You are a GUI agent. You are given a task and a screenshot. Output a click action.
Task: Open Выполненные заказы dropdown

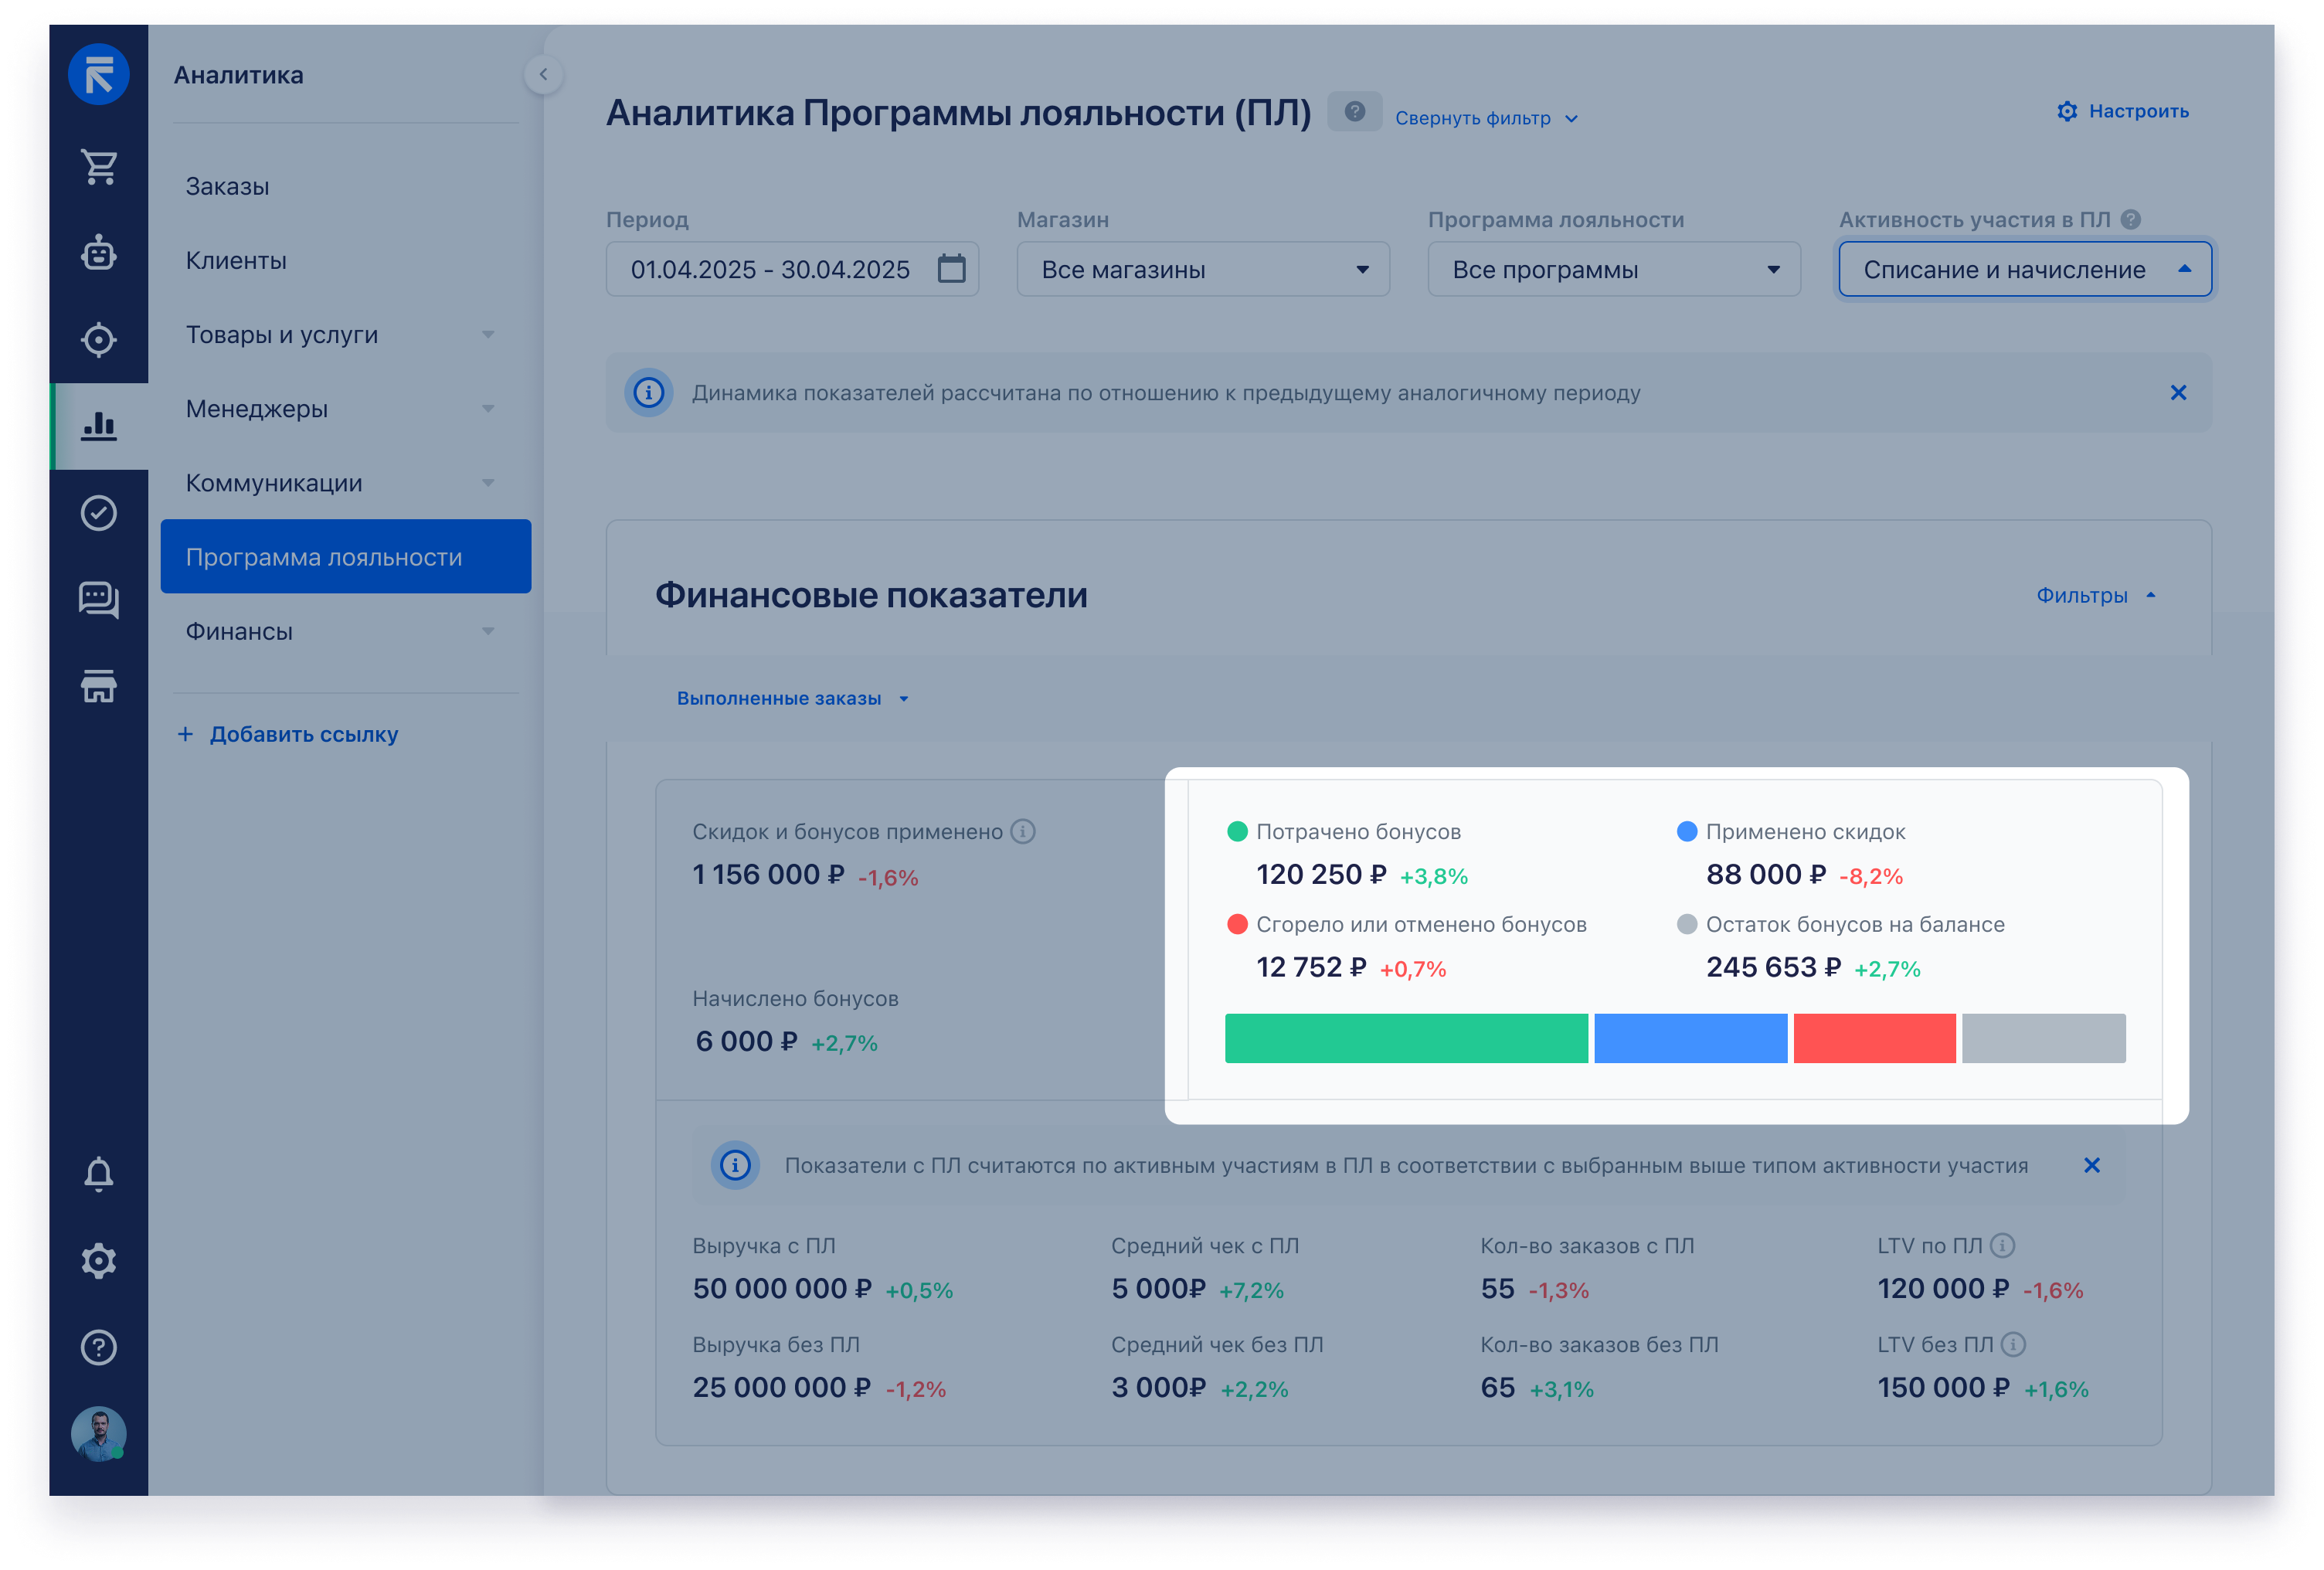[792, 698]
